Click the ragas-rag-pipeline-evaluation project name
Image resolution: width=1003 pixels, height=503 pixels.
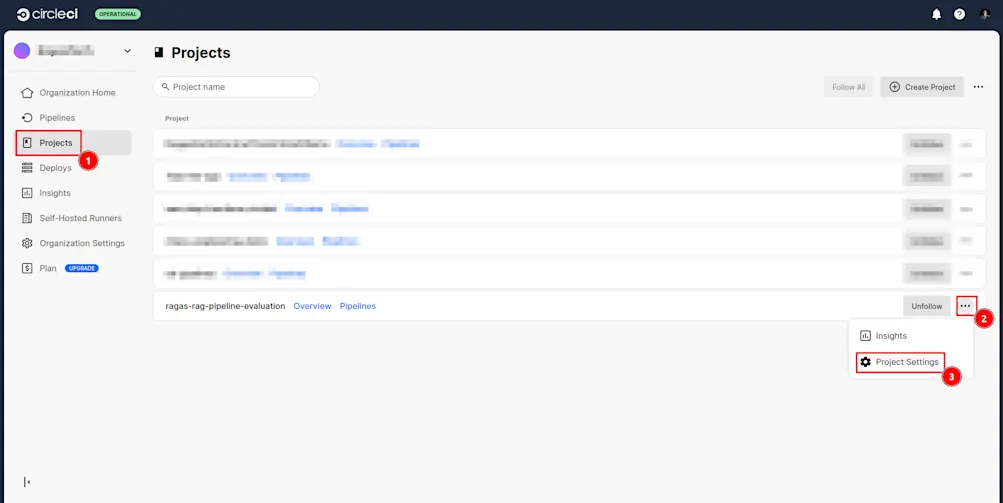(x=225, y=306)
